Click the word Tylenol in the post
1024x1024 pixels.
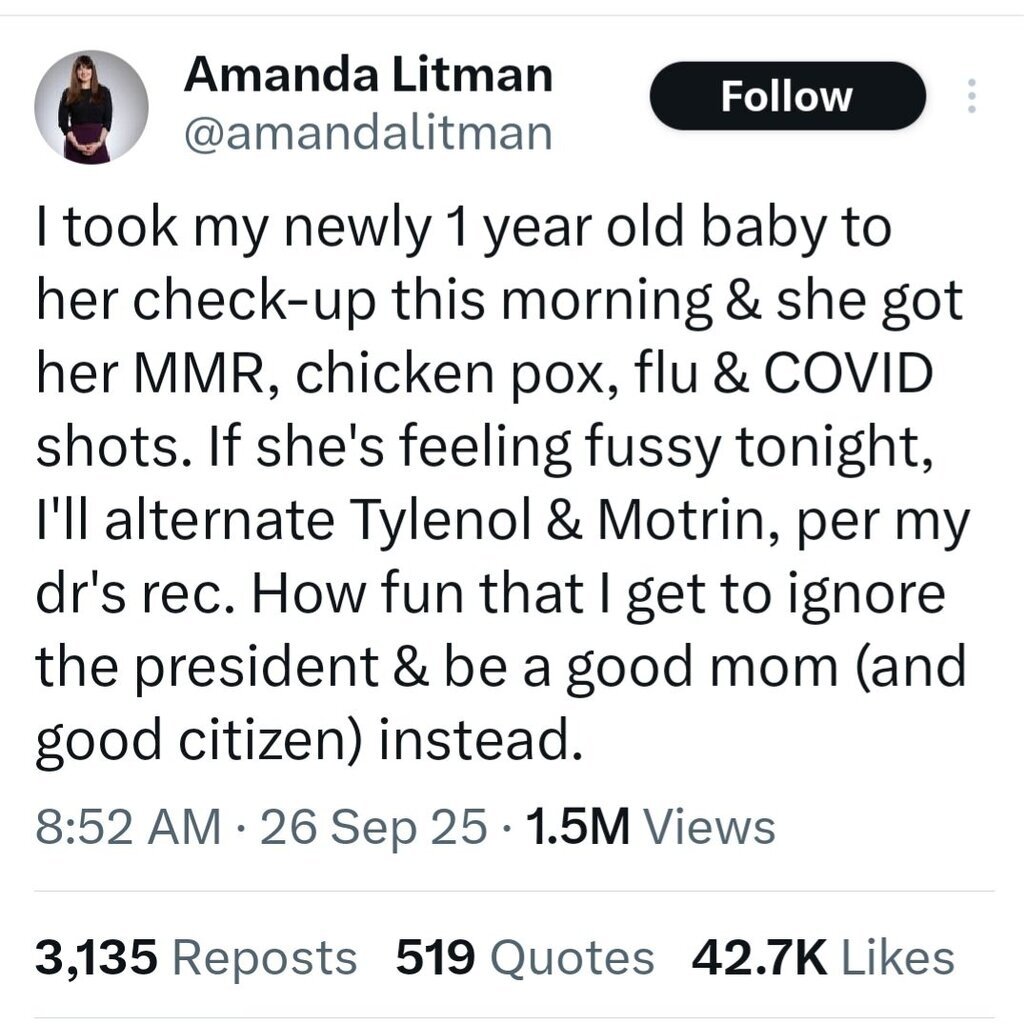click(x=453, y=523)
